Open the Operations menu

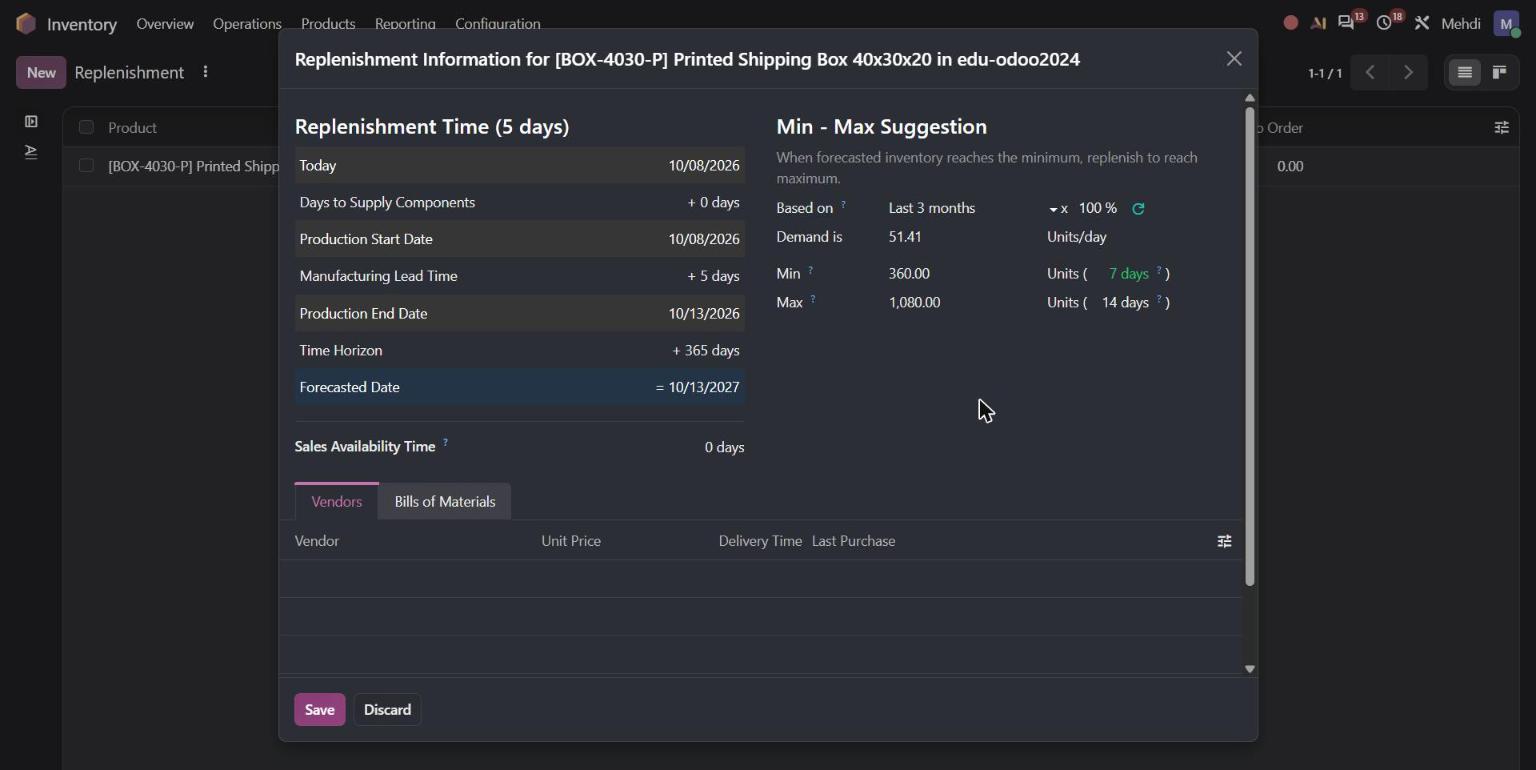(x=247, y=23)
